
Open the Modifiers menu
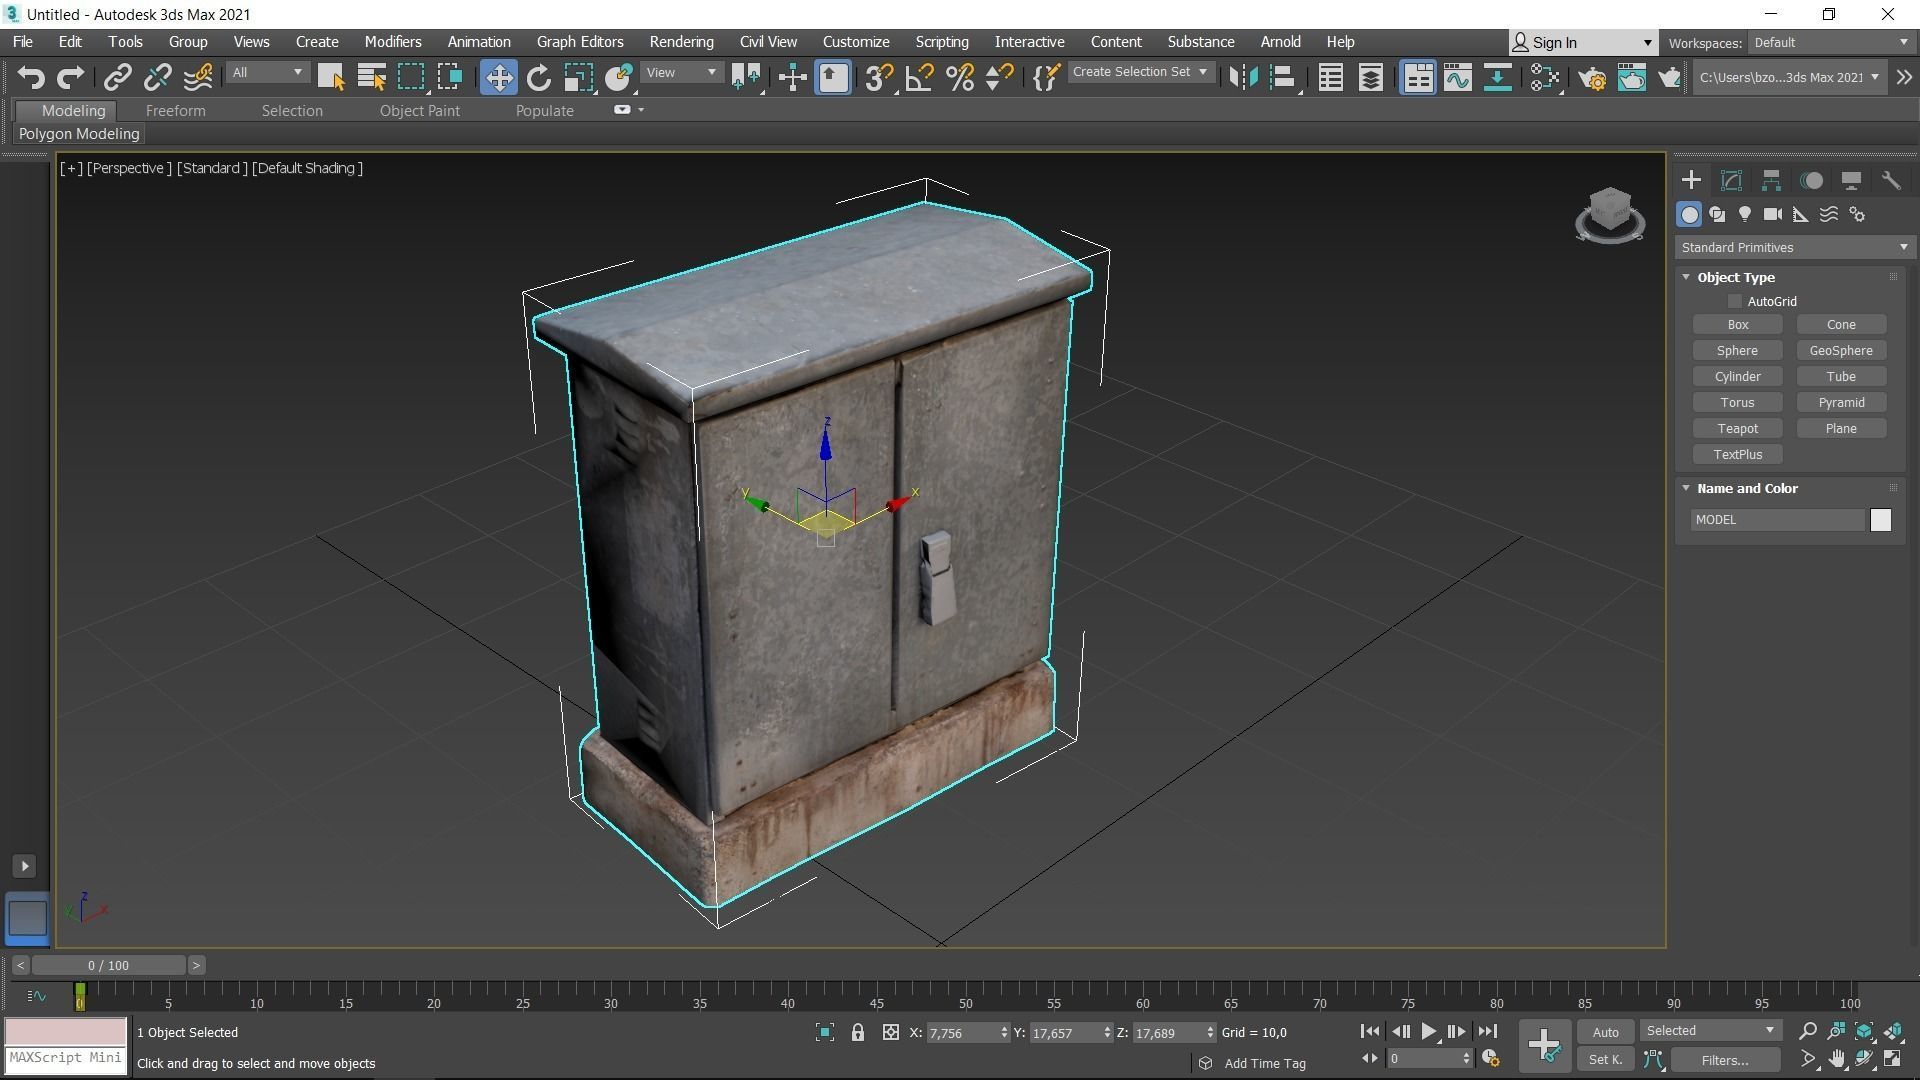tap(392, 42)
